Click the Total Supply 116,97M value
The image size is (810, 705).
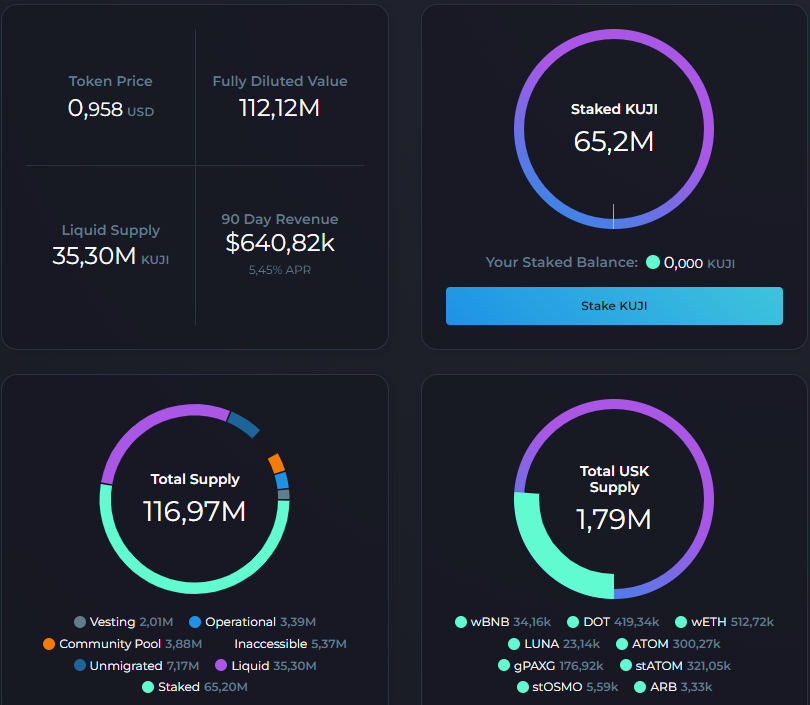tap(195, 512)
